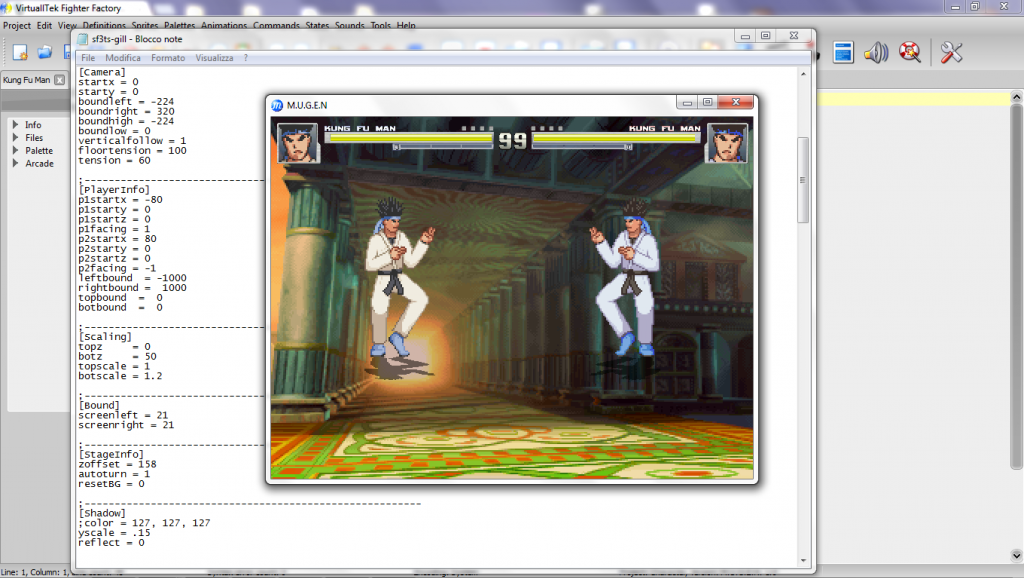1024x578 pixels.
Task: Open the Help menu in Fighter Factory
Action: (406, 25)
